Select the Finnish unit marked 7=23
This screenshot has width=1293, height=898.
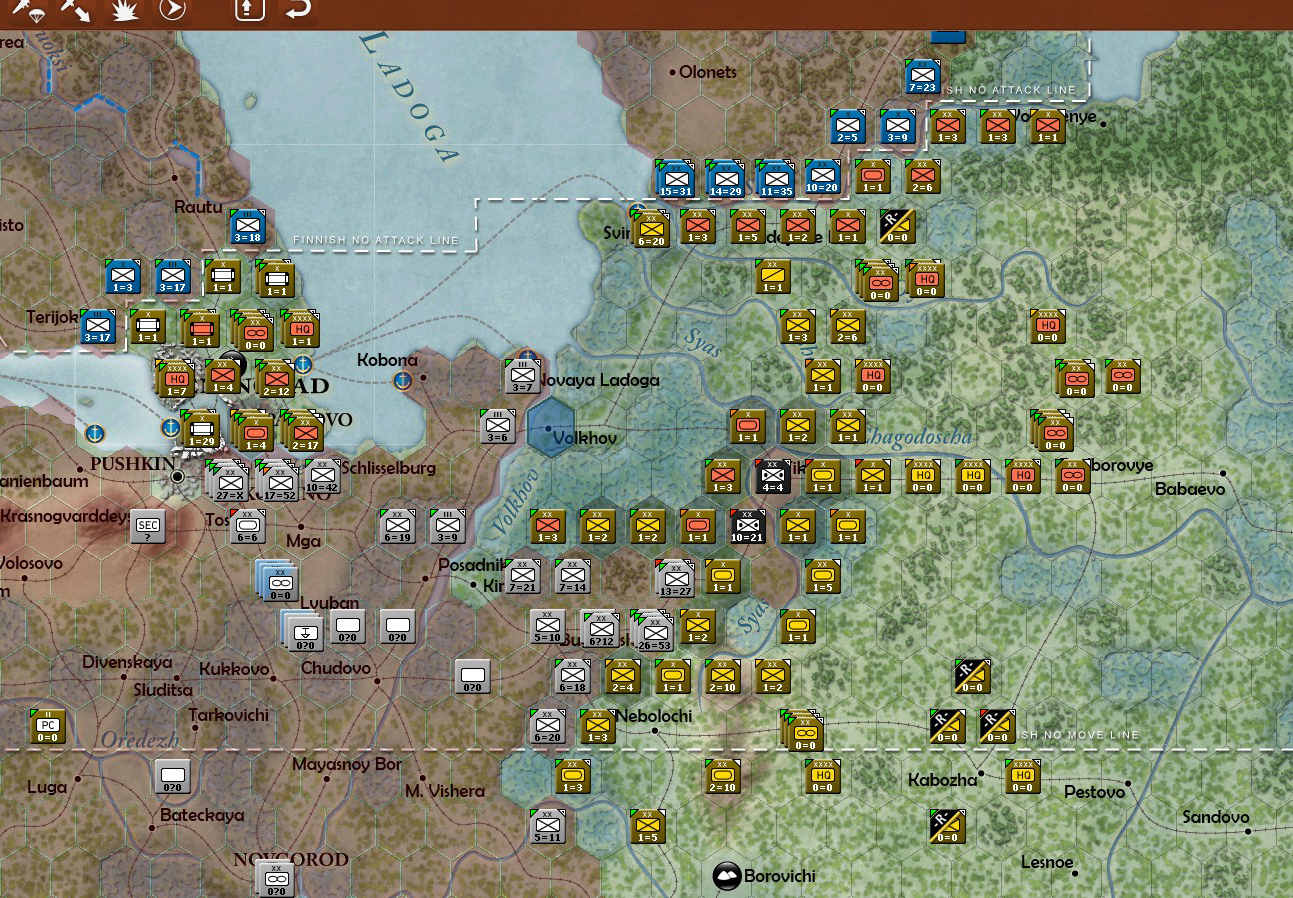923,77
